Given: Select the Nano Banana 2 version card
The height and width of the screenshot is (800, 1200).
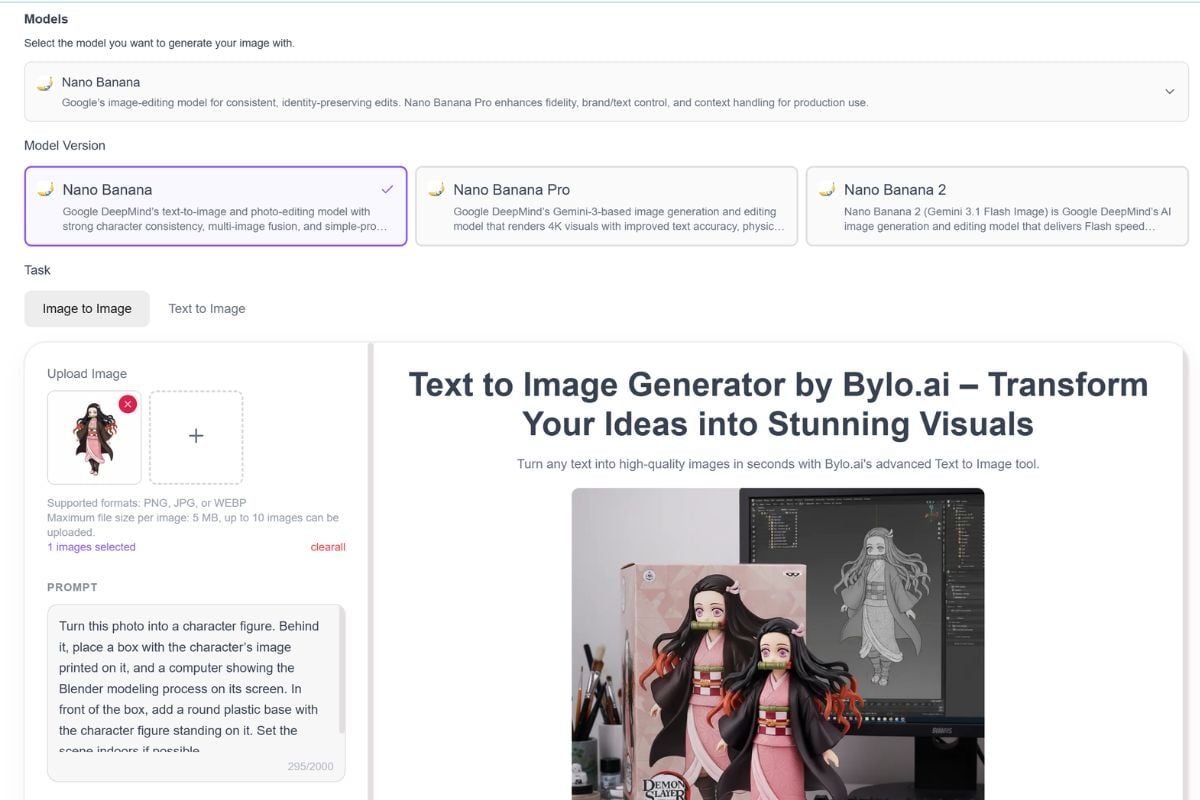Looking at the screenshot, I should click(x=997, y=206).
